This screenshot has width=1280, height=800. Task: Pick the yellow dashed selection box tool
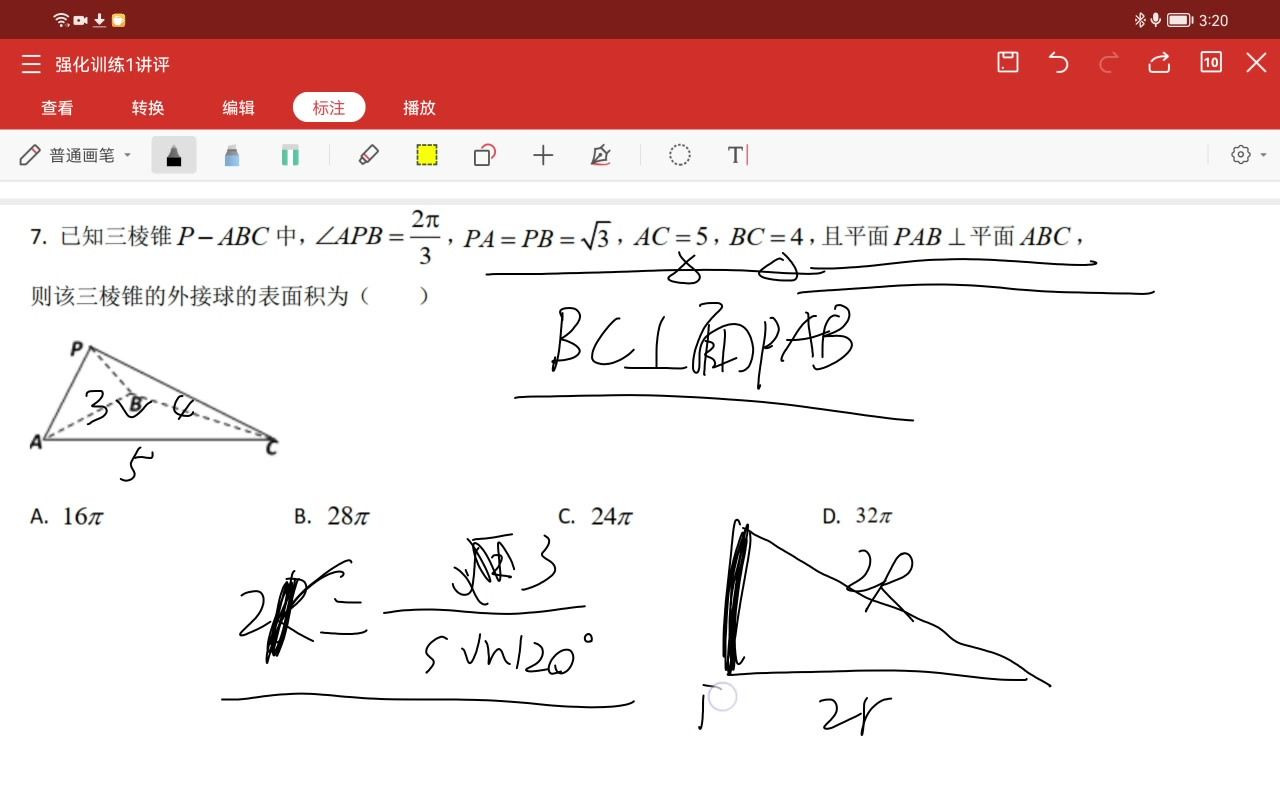point(427,155)
